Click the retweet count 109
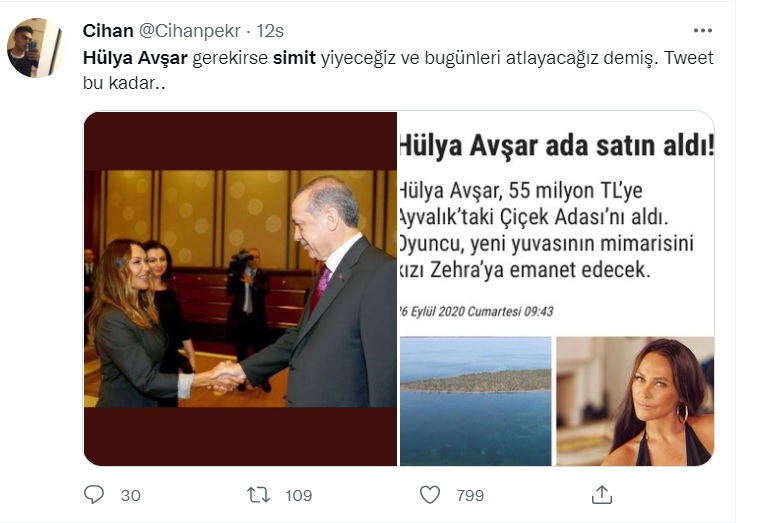This screenshot has height=523, width=759. 299,495
